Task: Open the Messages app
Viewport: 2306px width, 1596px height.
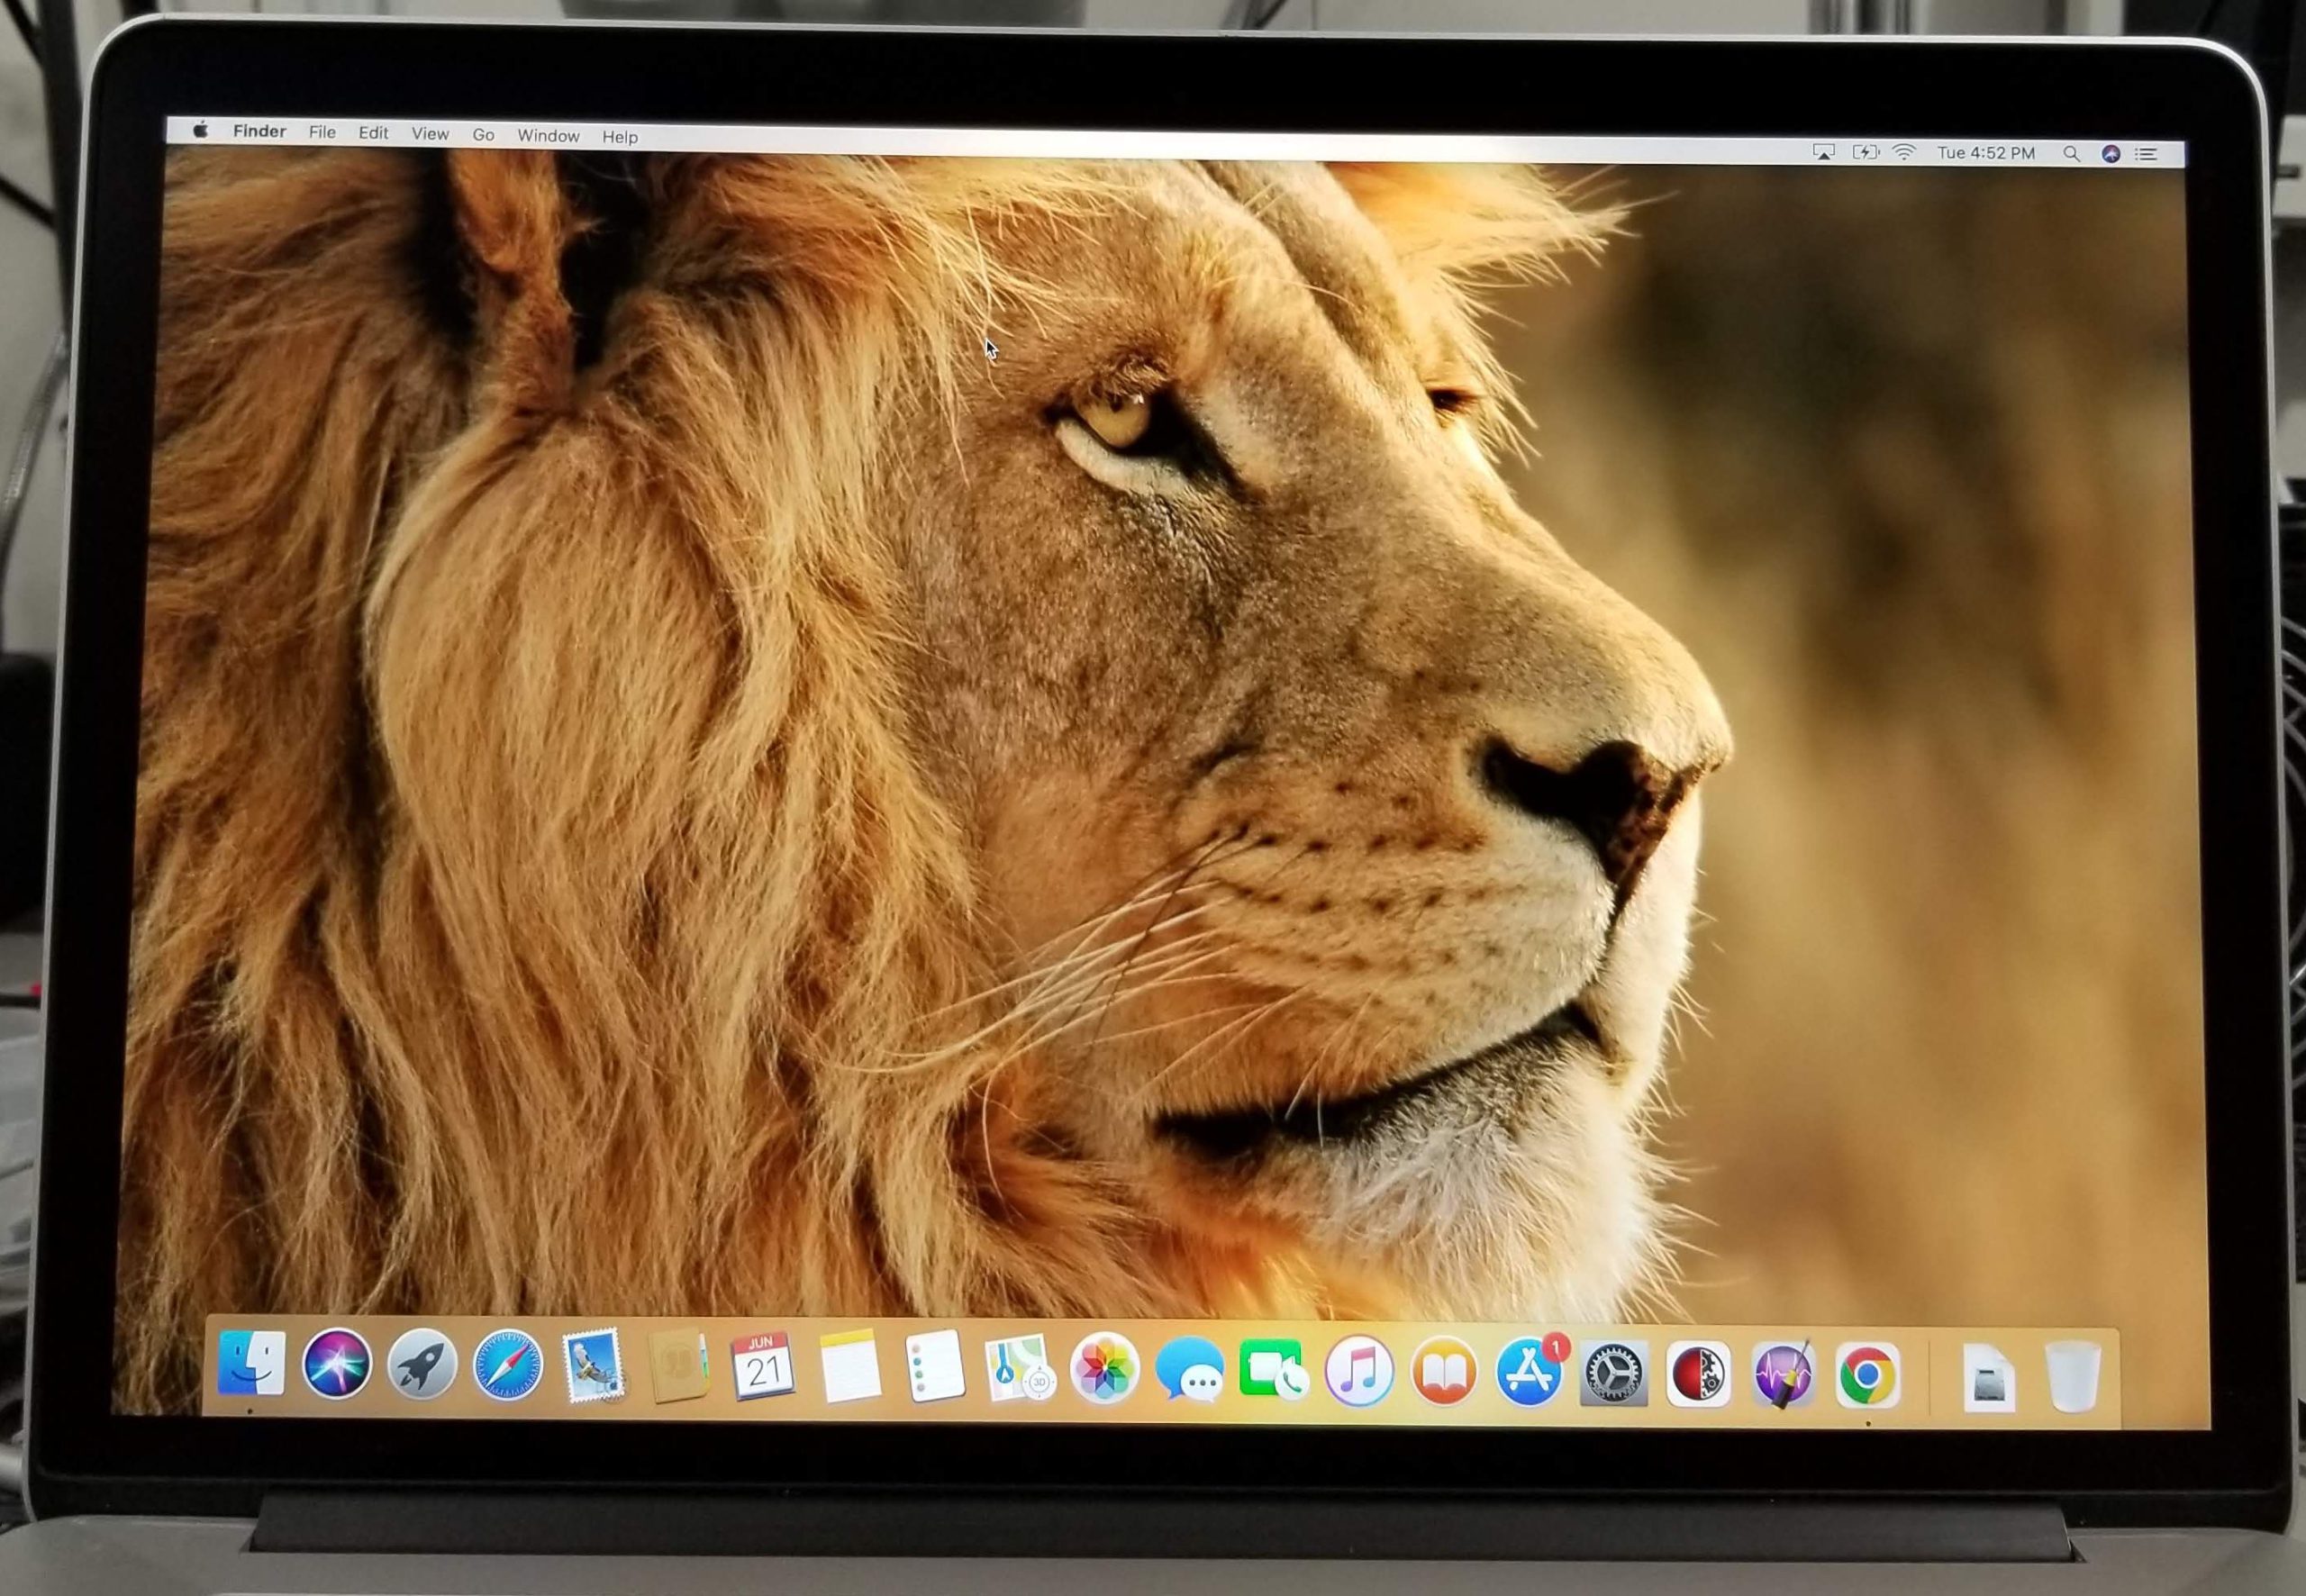Action: pyautogui.click(x=1189, y=1371)
